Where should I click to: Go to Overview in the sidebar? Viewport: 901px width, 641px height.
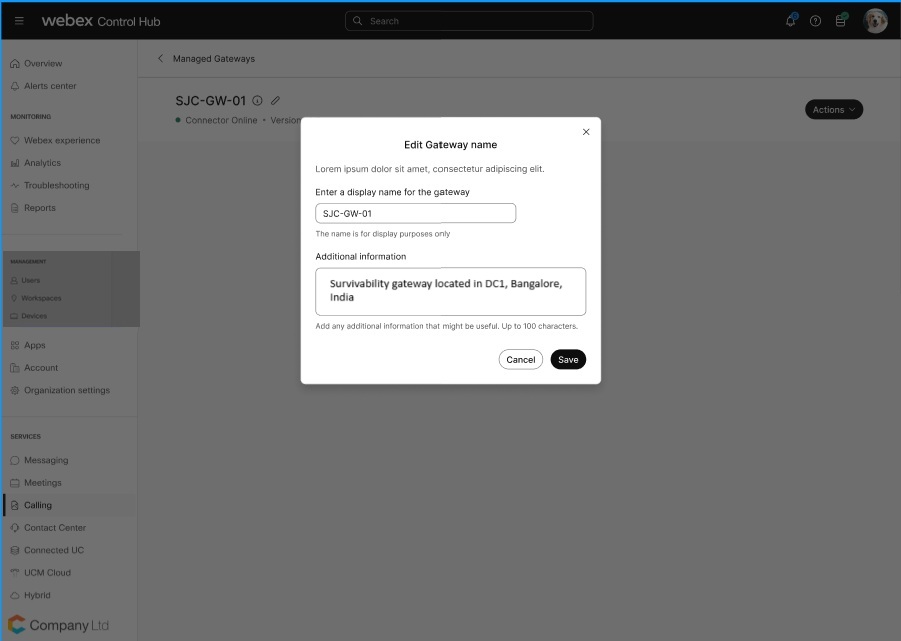click(43, 63)
